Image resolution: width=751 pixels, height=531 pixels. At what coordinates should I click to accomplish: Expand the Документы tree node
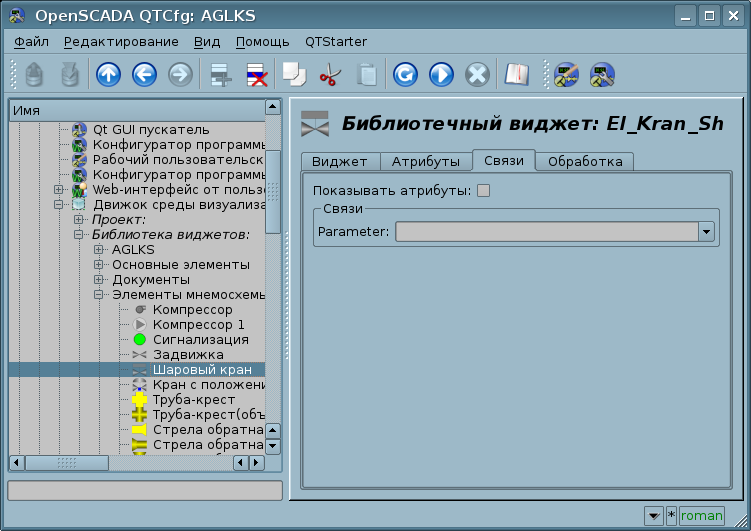click(x=99, y=280)
